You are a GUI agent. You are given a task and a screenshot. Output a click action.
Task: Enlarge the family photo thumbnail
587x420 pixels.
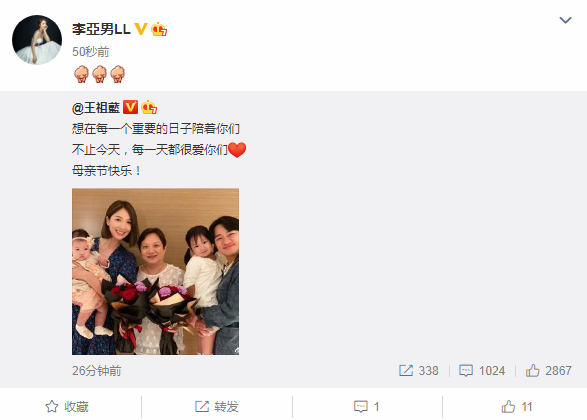[155, 271]
